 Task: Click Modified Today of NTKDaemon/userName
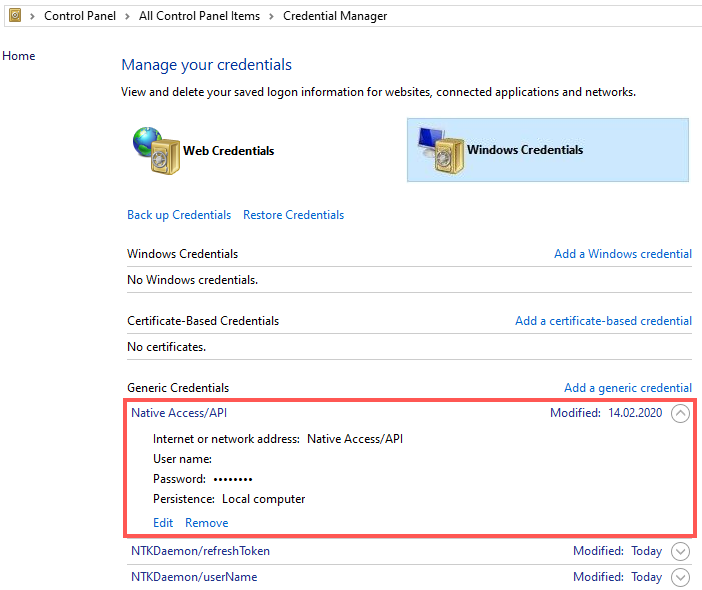pos(617,577)
